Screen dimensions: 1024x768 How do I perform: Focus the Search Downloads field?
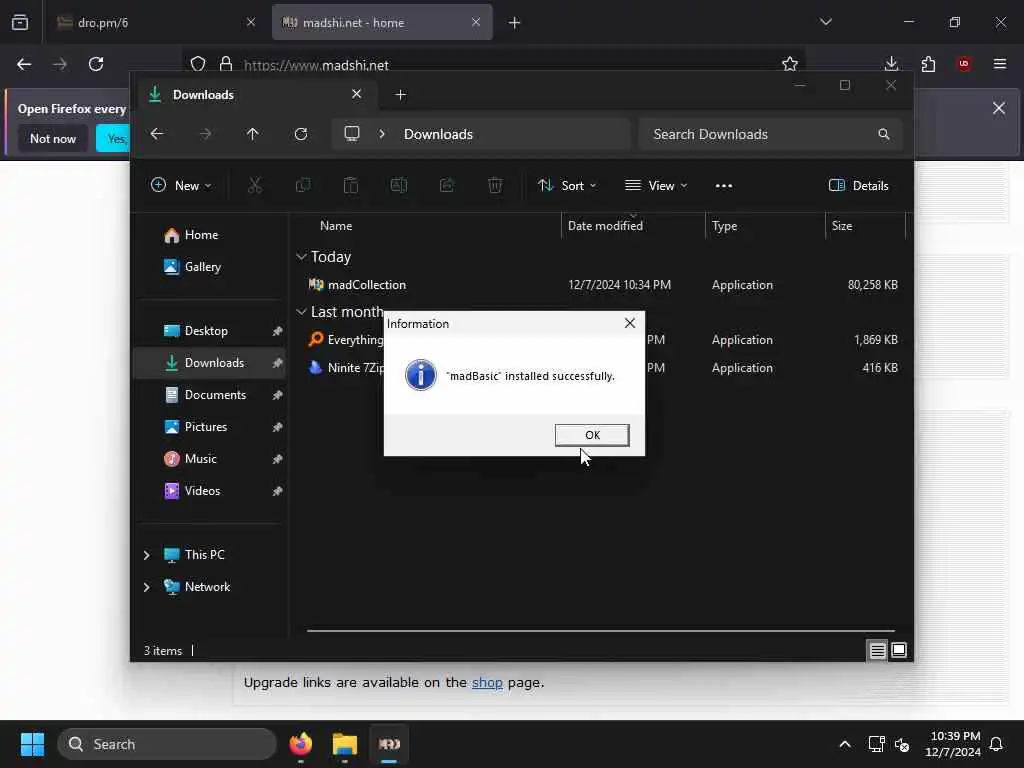pos(771,134)
